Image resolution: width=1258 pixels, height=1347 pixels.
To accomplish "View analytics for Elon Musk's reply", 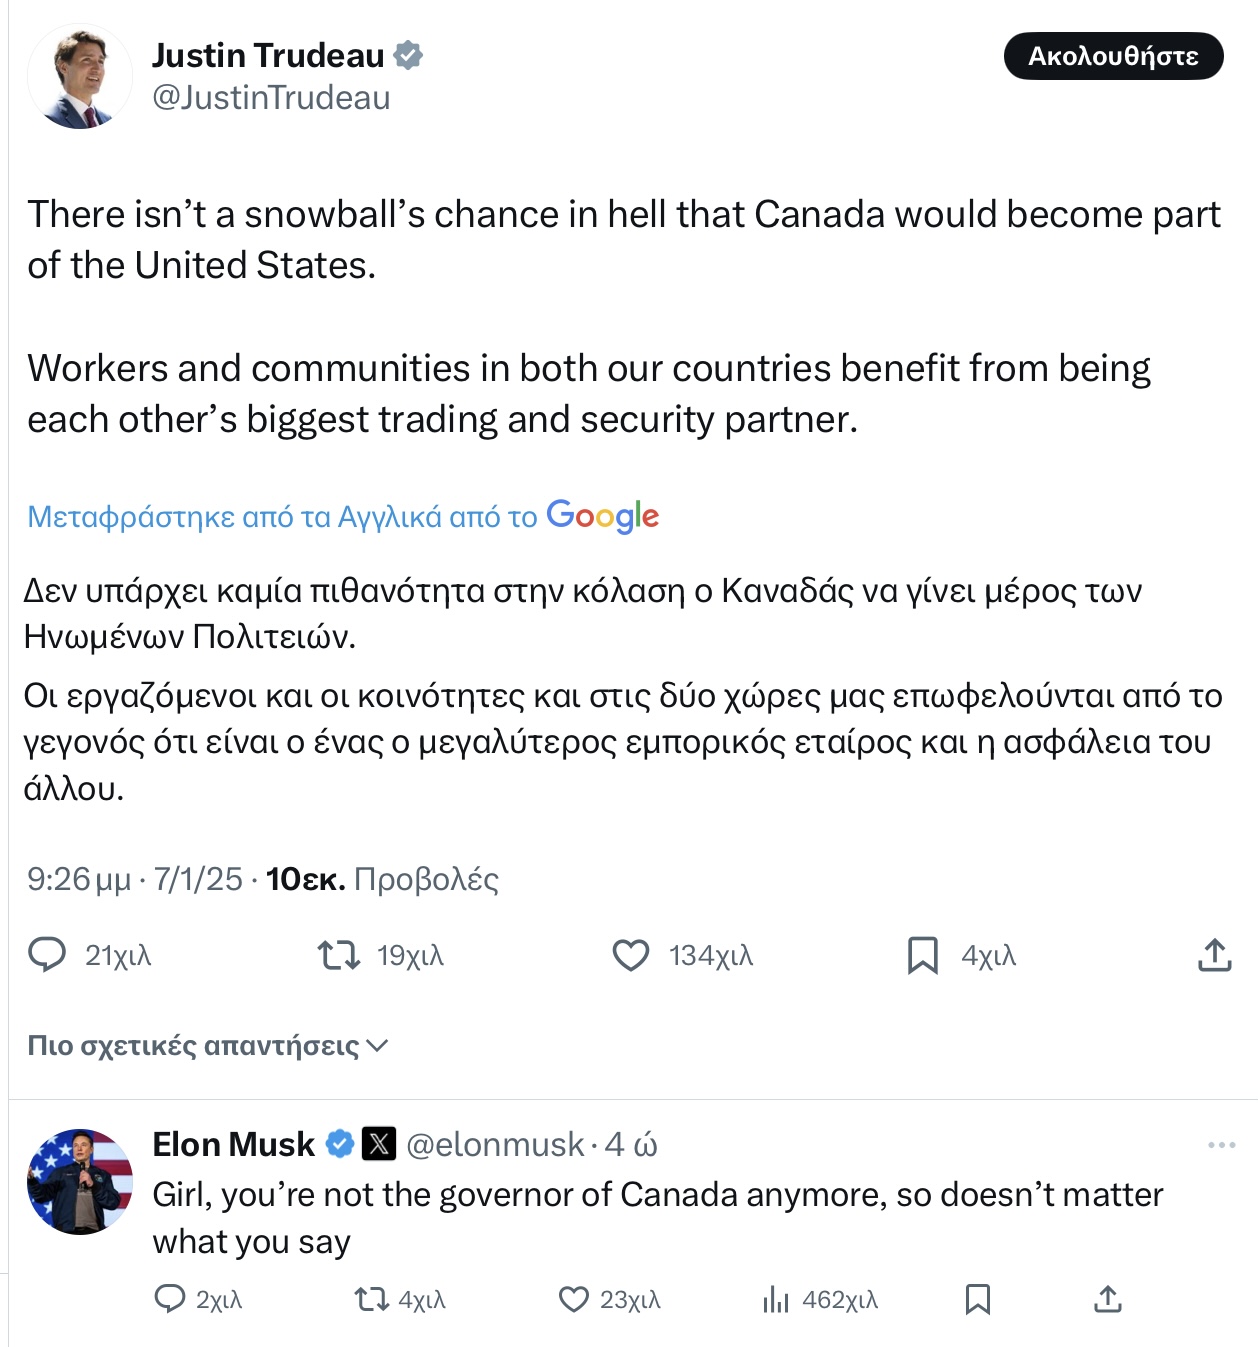I will [x=776, y=1299].
